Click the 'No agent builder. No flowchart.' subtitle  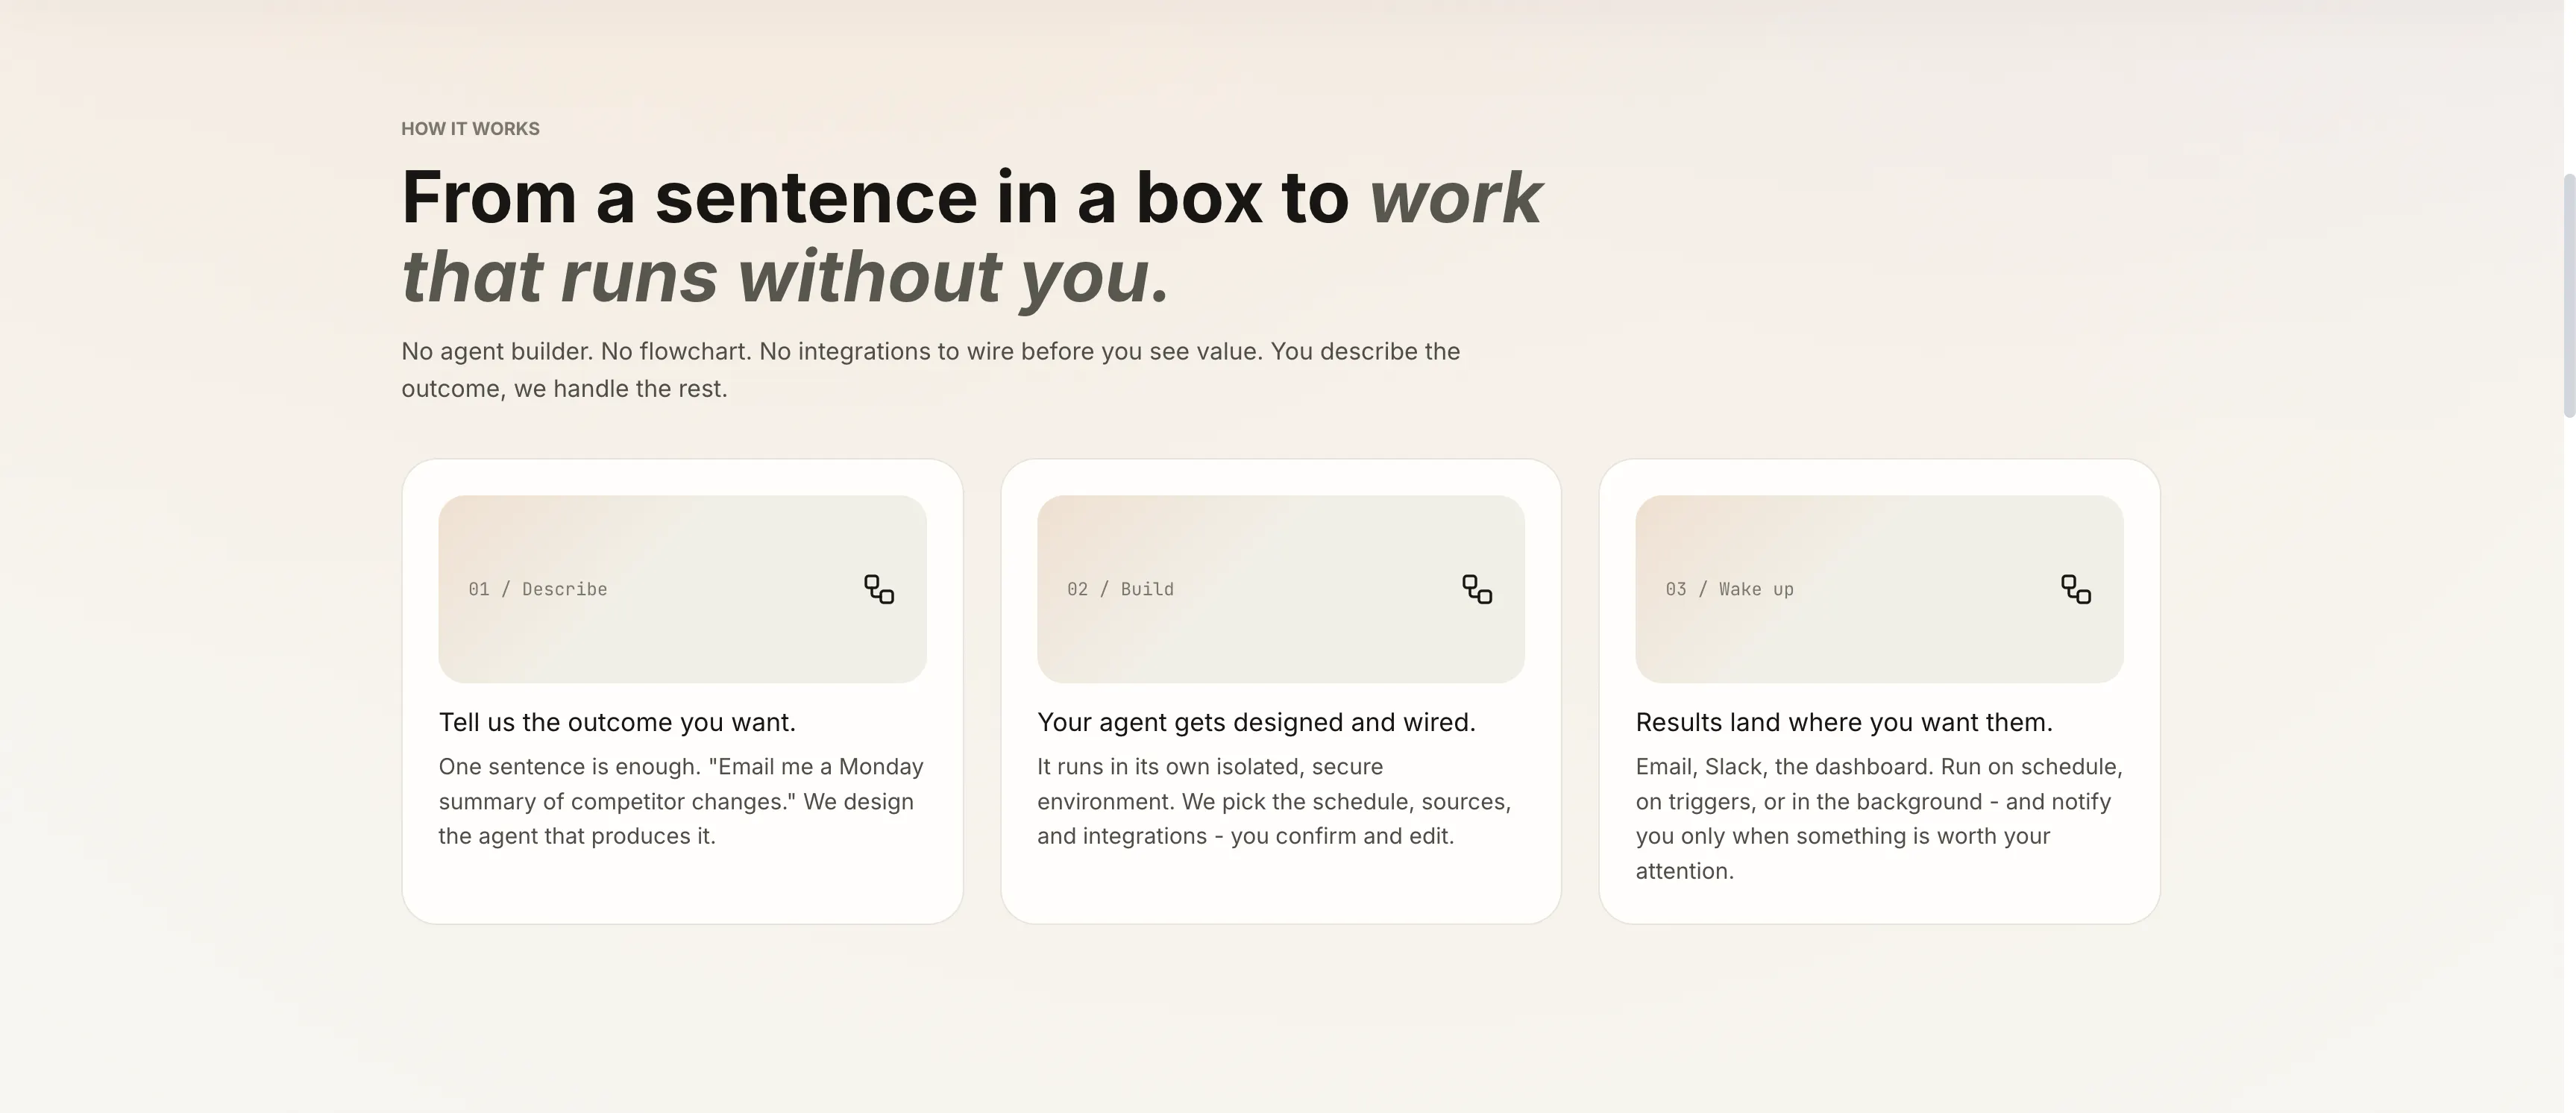click(931, 370)
